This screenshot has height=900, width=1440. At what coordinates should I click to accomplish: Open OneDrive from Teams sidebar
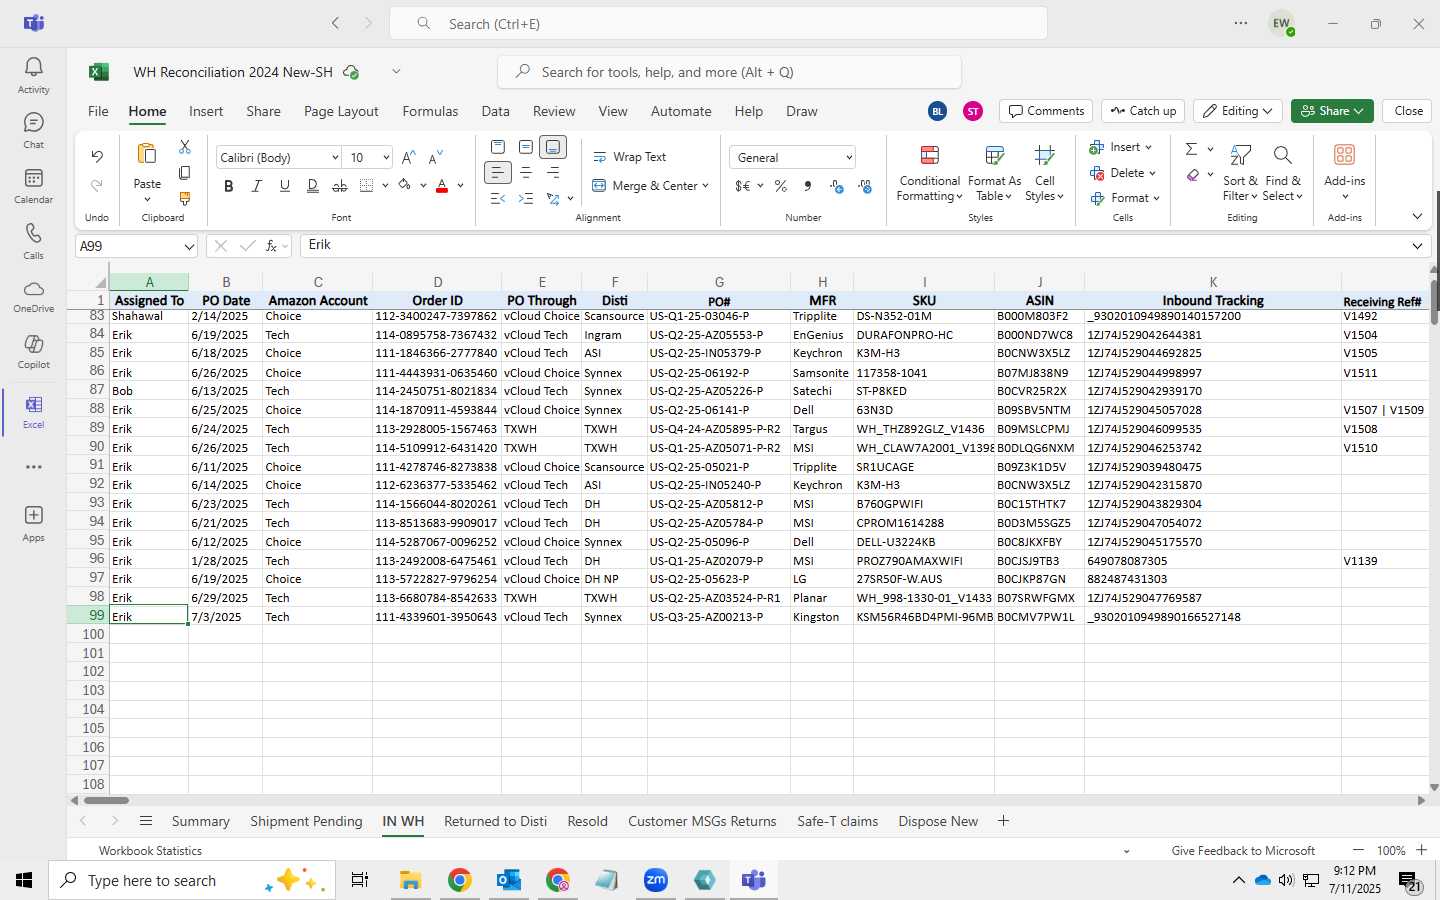[x=33, y=296]
